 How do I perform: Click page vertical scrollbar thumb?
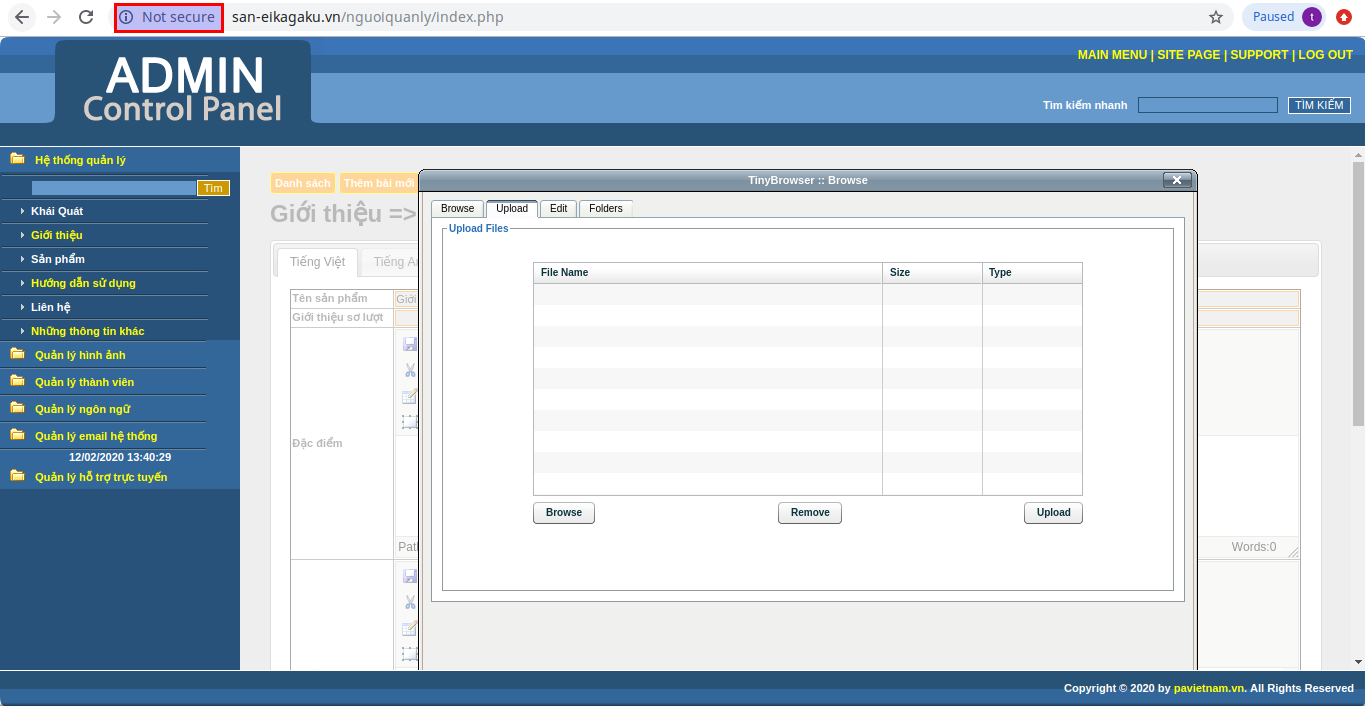1358,295
